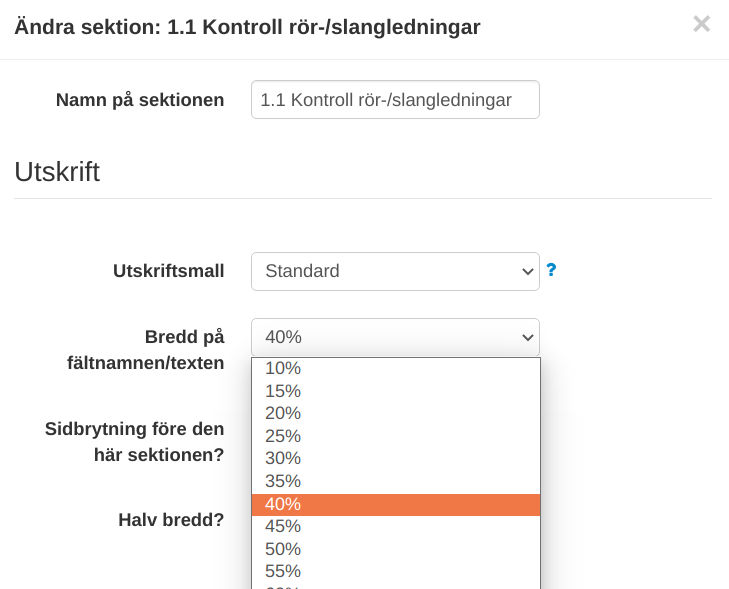This screenshot has height=589, width=729.
Task: Click the section name input field
Action: pos(395,100)
